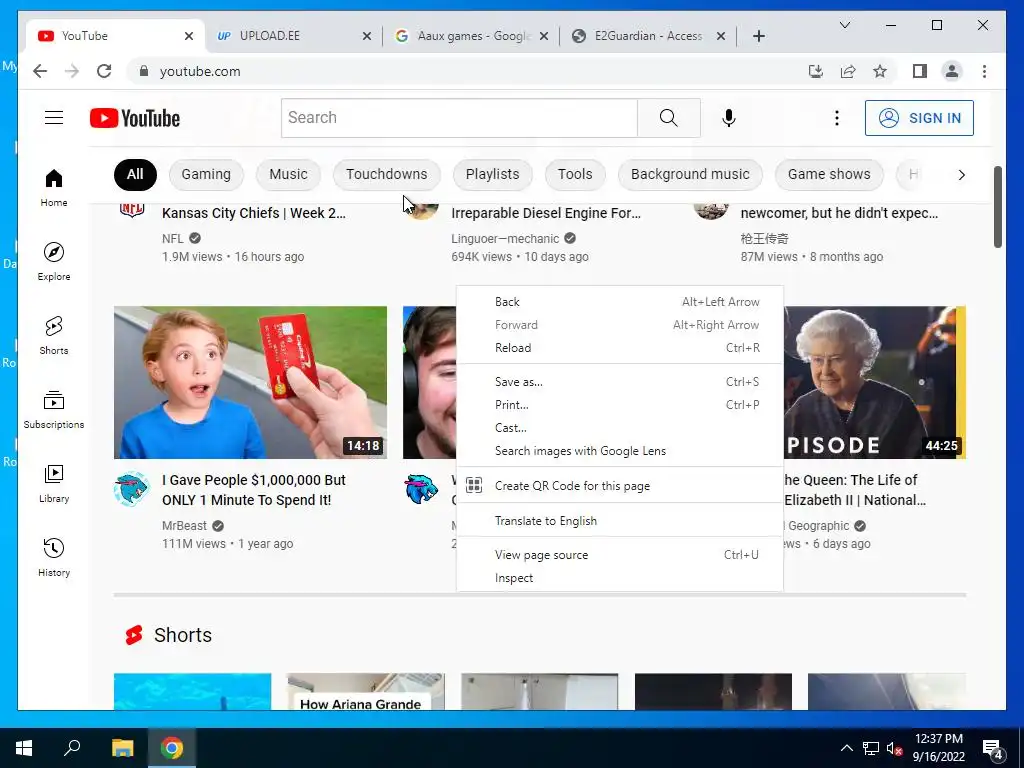
Task: Open the tab search dropdown chevron
Action: click(x=844, y=25)
